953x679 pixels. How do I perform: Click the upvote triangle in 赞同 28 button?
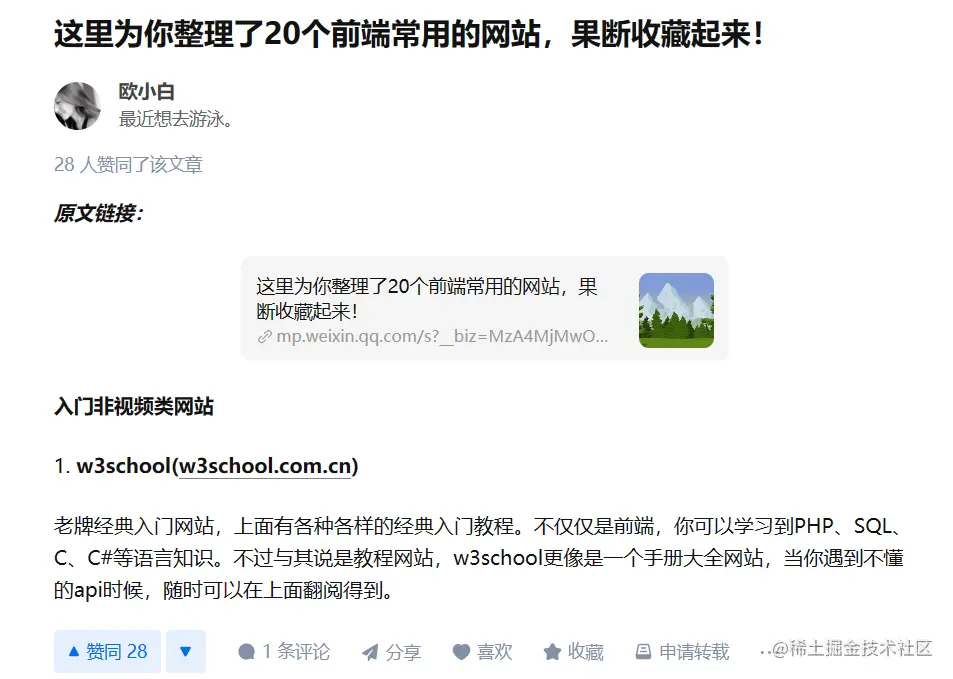point(74,652)
